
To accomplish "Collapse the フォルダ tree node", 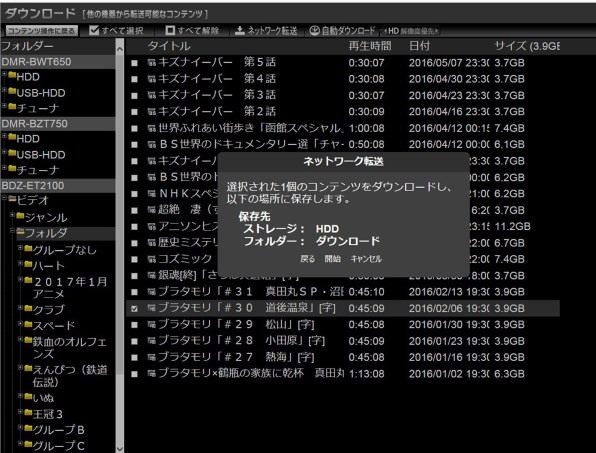I will [x=12, y=230].
